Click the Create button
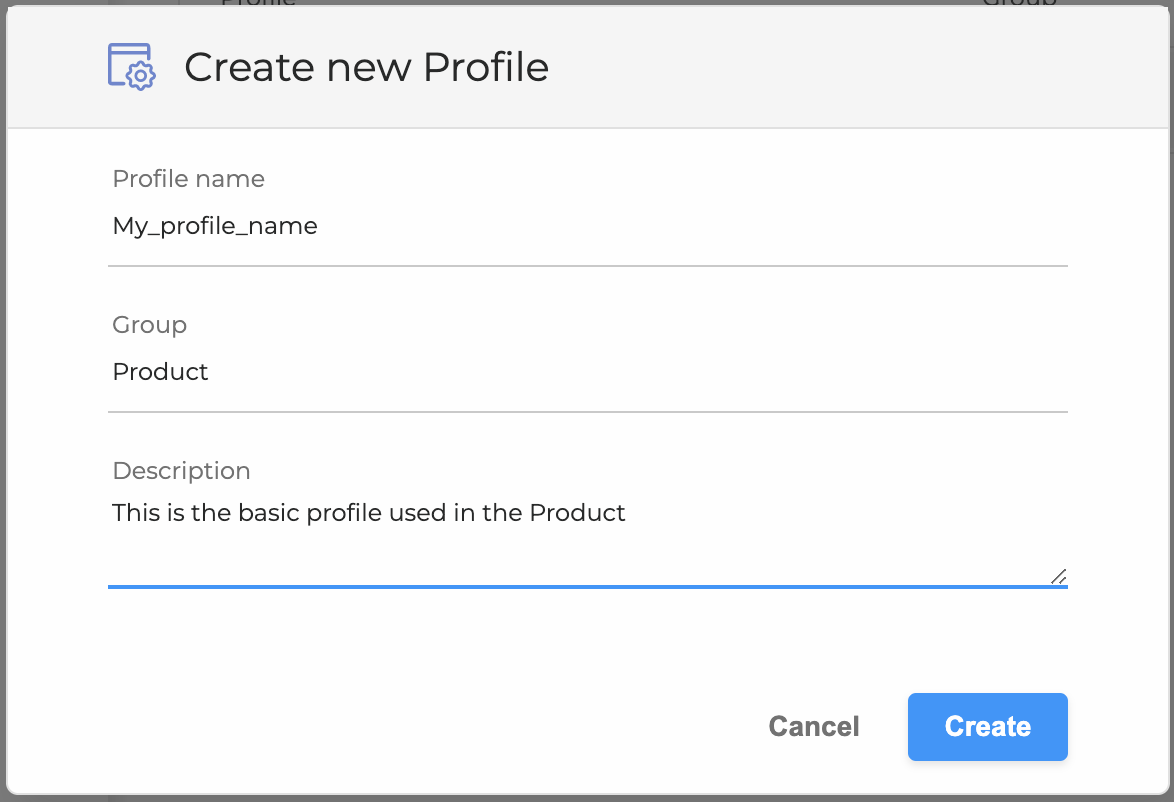This screenshot has width=1174, height=802. [987, 727]
